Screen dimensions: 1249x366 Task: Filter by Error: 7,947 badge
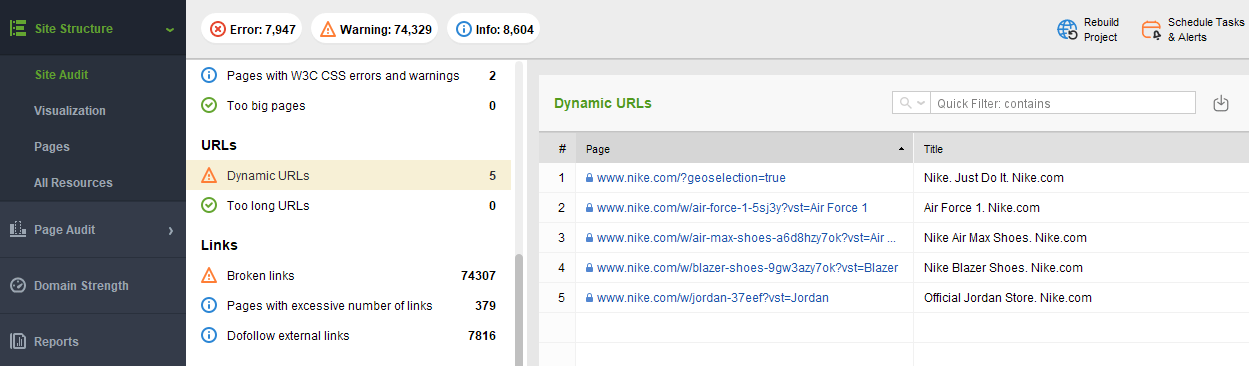click(253, 29)
